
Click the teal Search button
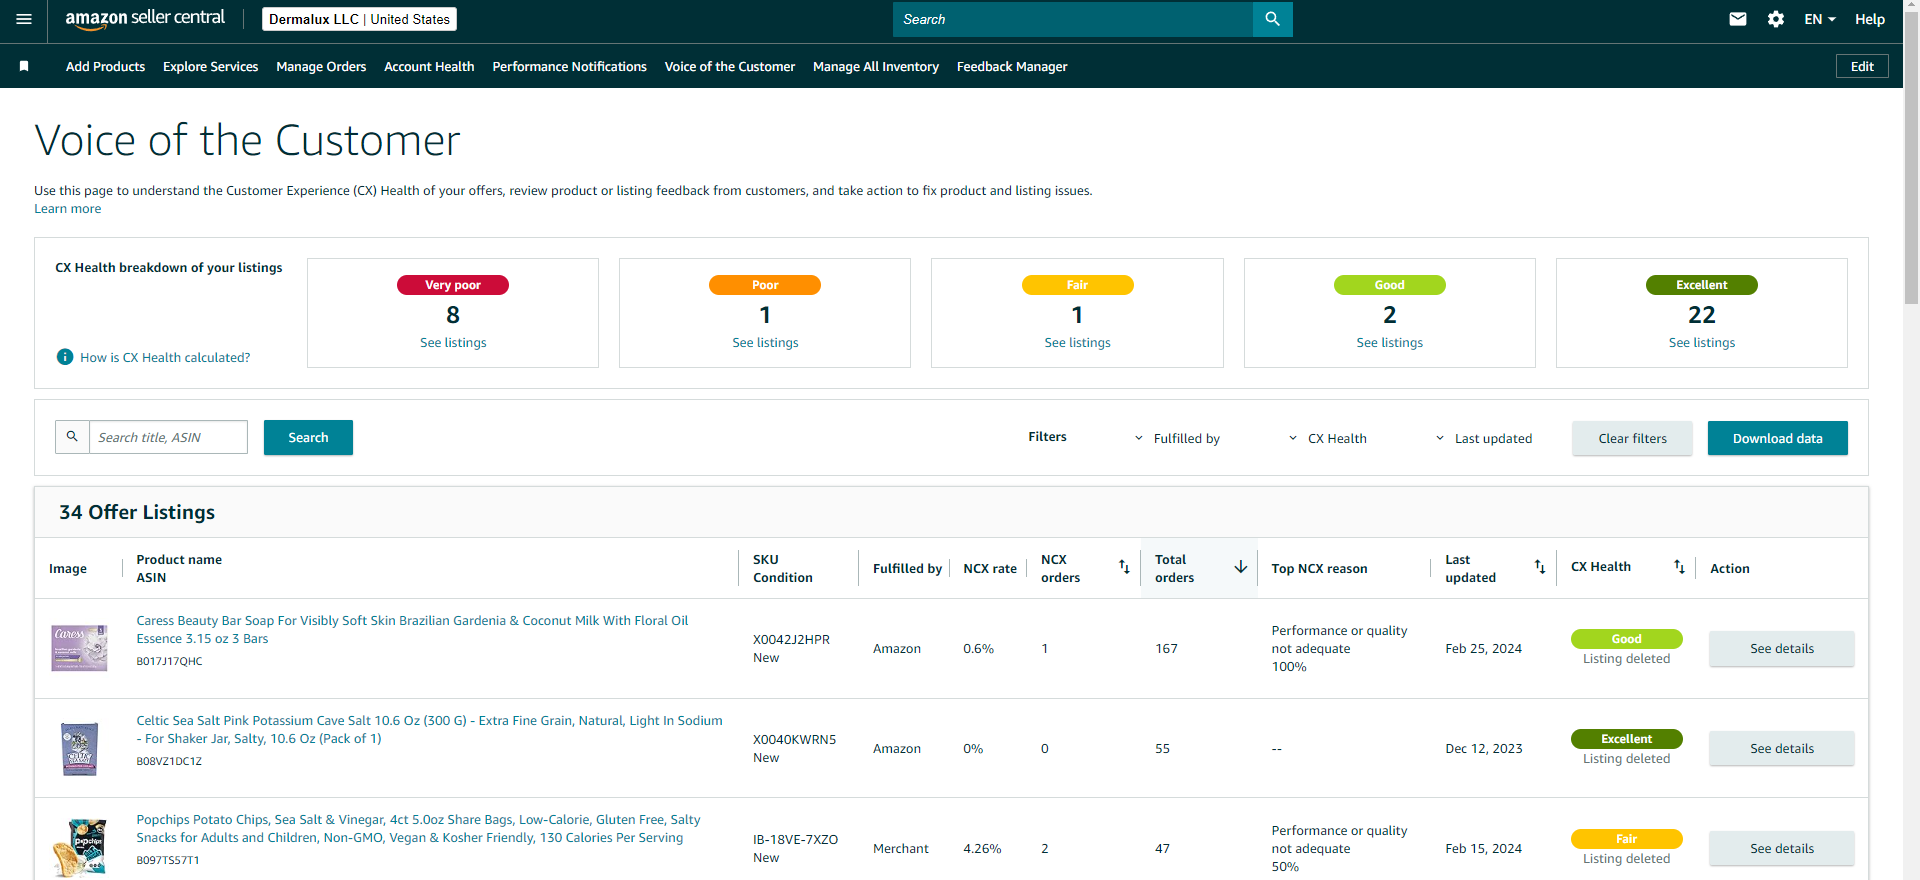pos(308,437)
